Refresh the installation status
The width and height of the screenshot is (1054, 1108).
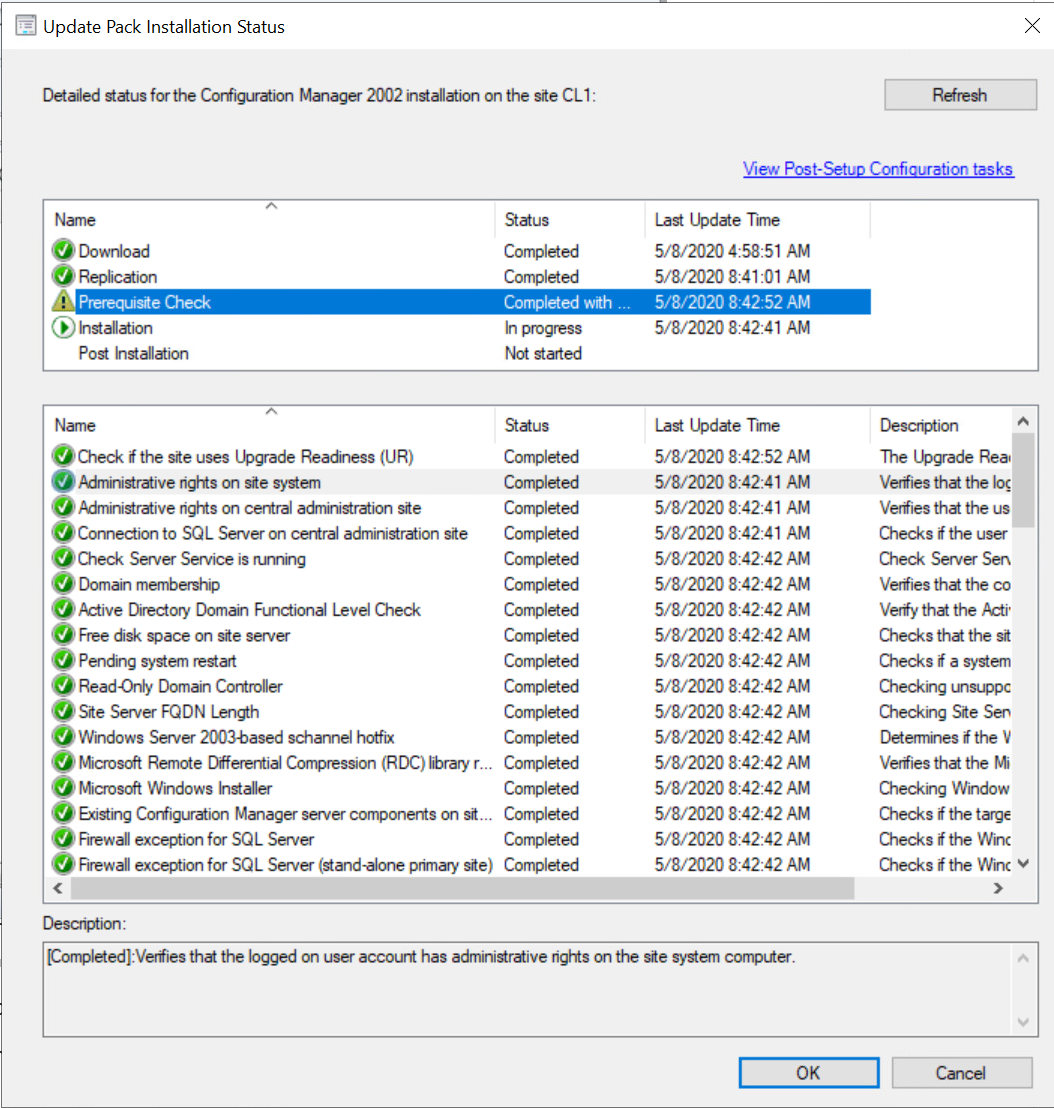960,95
